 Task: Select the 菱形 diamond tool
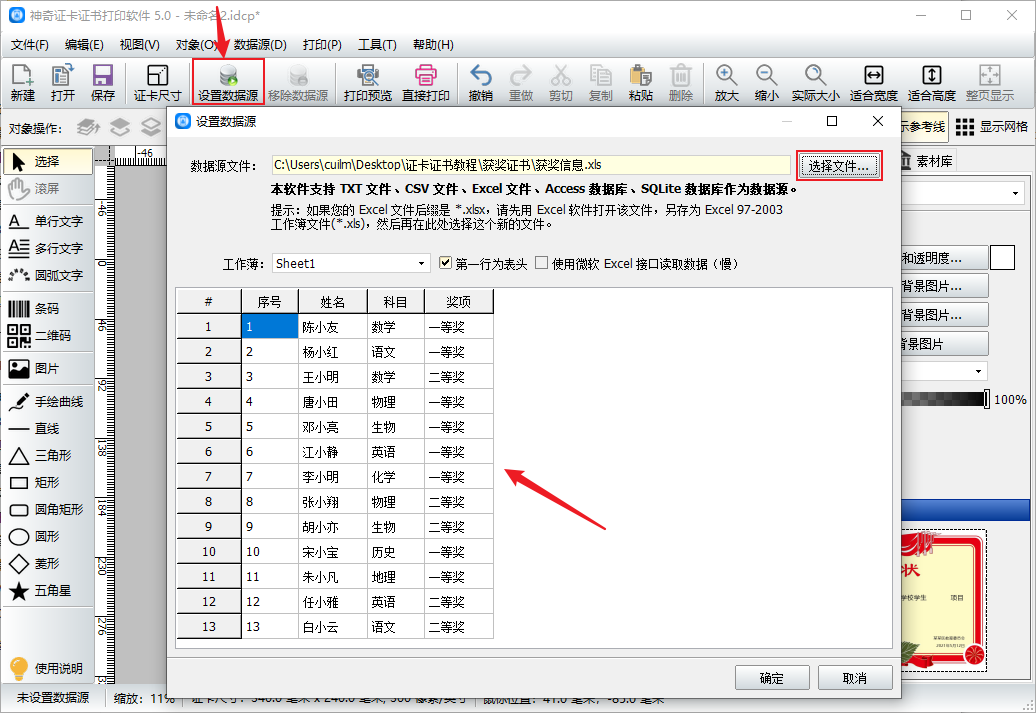[x=48, y=564]
